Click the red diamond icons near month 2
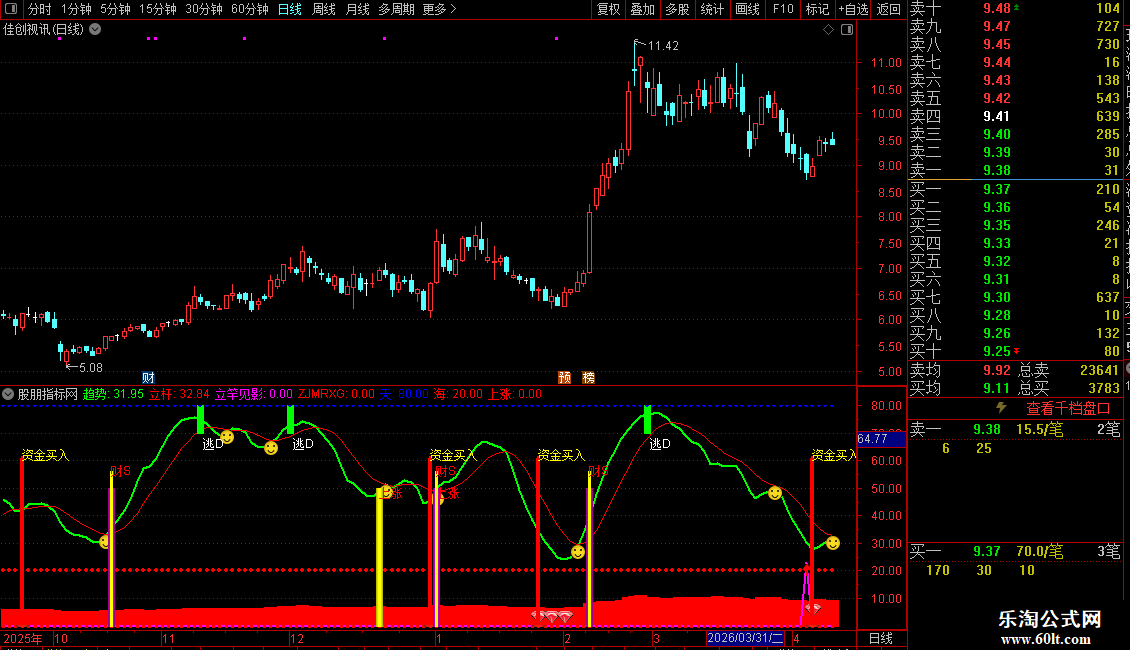 552,616
